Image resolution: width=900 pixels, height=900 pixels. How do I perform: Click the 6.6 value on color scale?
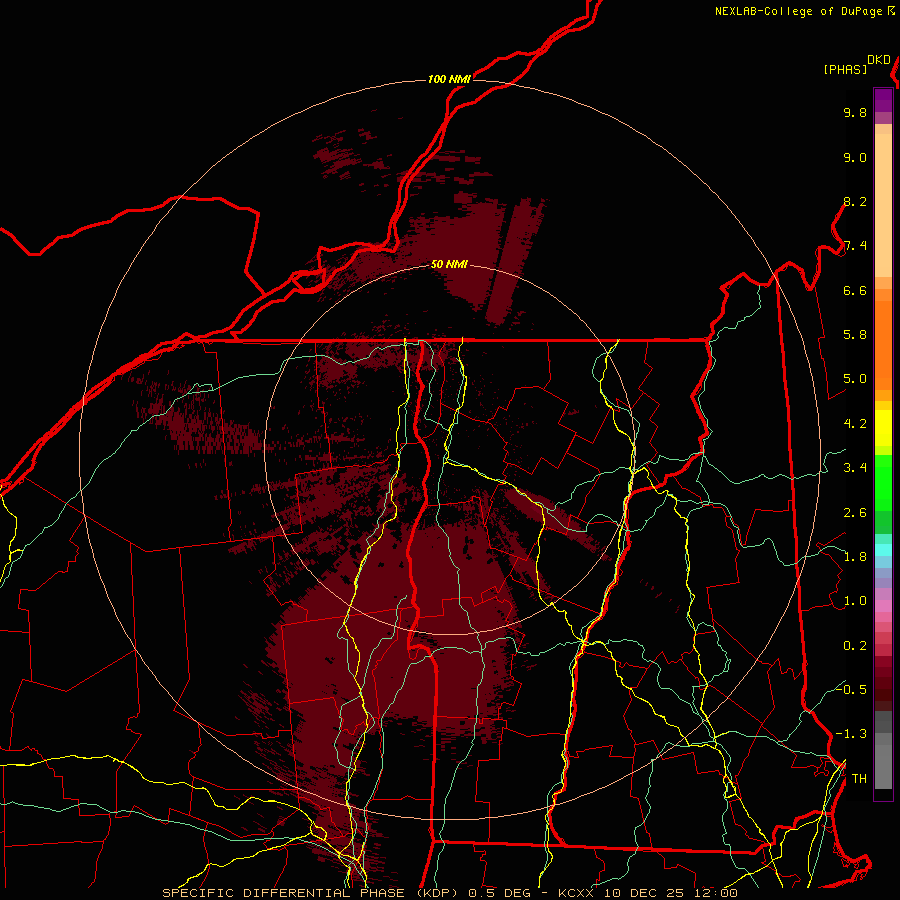click(x=855, y=290)
